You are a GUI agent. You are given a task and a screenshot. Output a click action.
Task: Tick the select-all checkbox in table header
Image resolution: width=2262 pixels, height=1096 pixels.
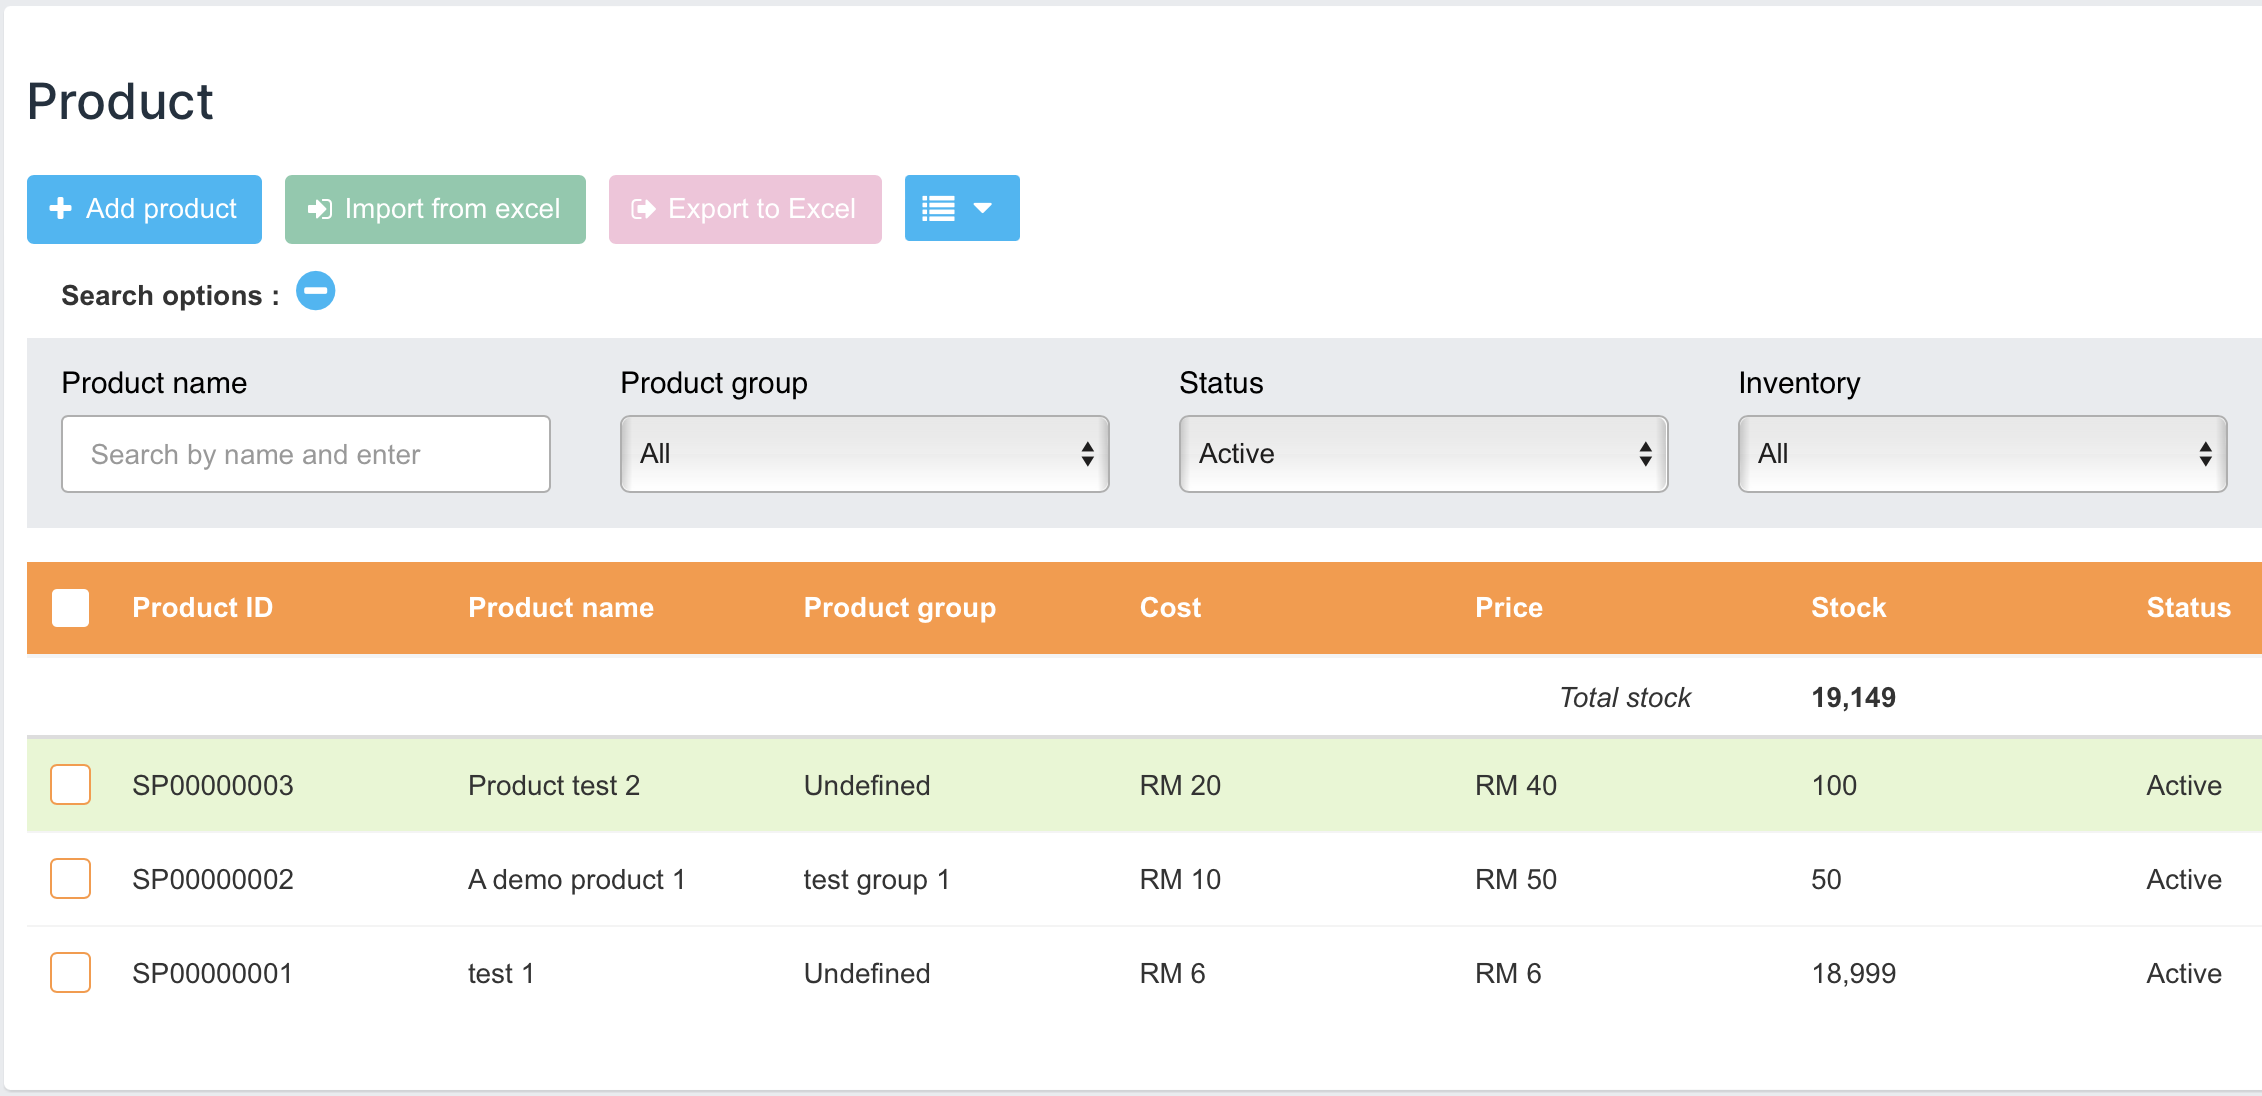coord(70,607)
